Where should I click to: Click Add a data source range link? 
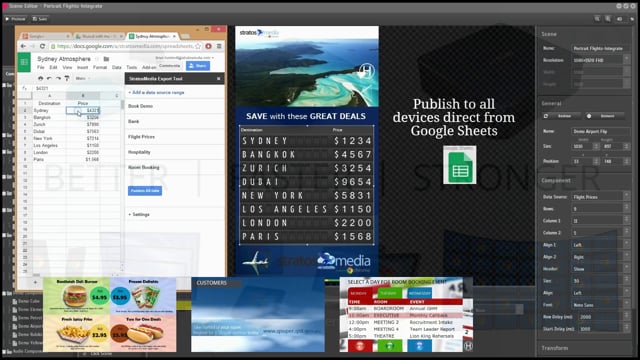(156, 93)
